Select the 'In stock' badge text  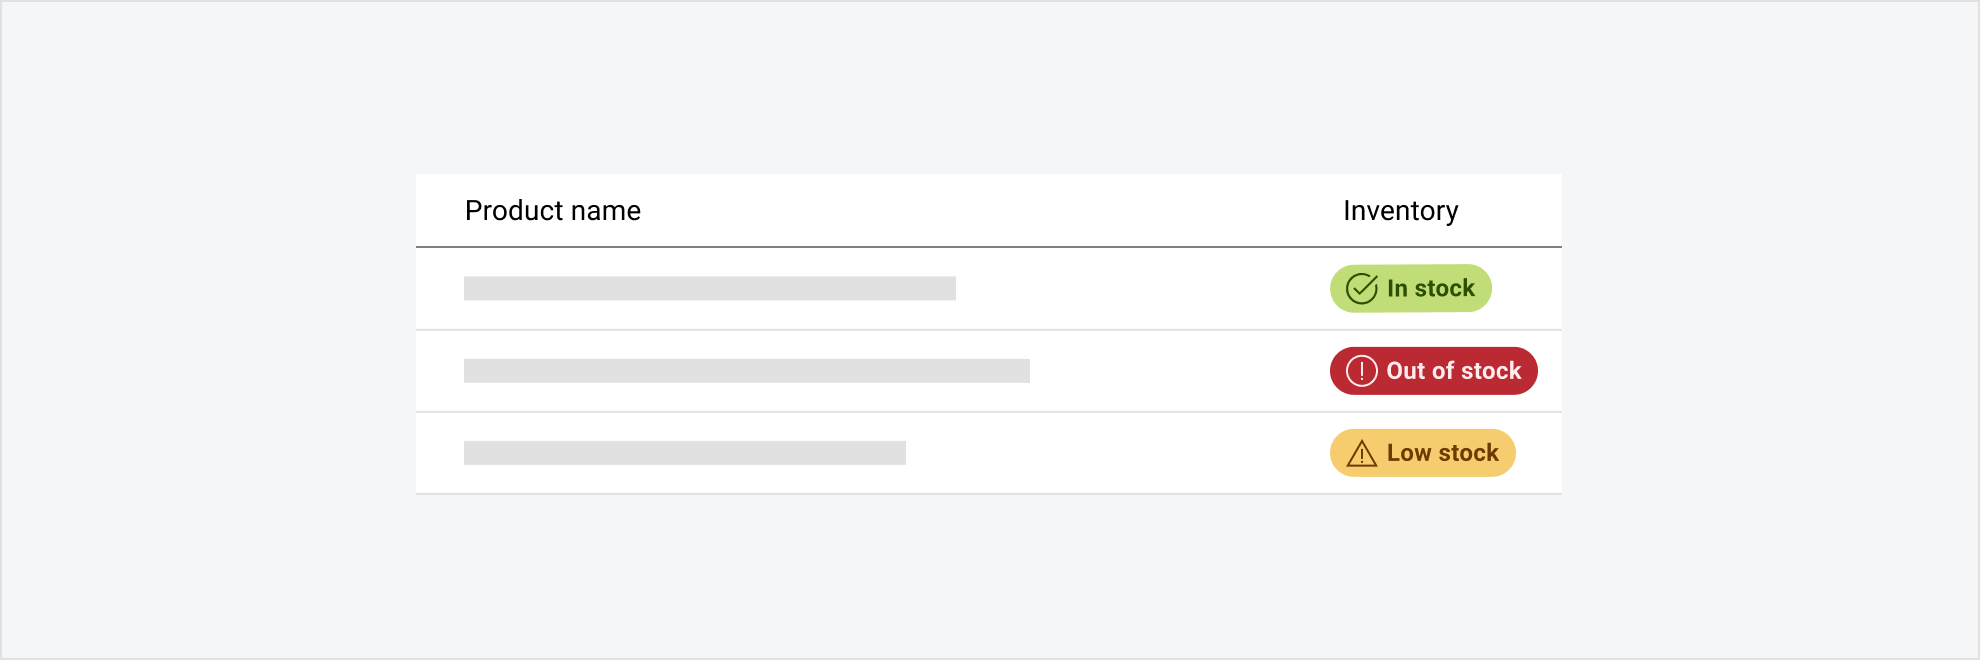coord(1430,289)
